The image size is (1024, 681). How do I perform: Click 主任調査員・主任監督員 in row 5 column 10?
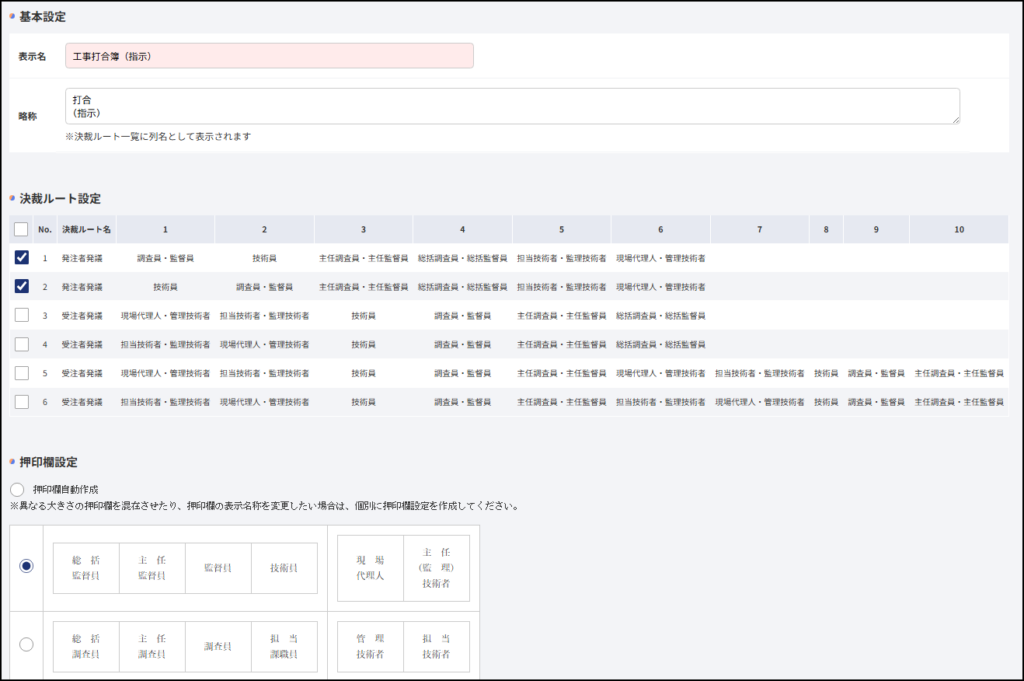[x=959, y=373]
